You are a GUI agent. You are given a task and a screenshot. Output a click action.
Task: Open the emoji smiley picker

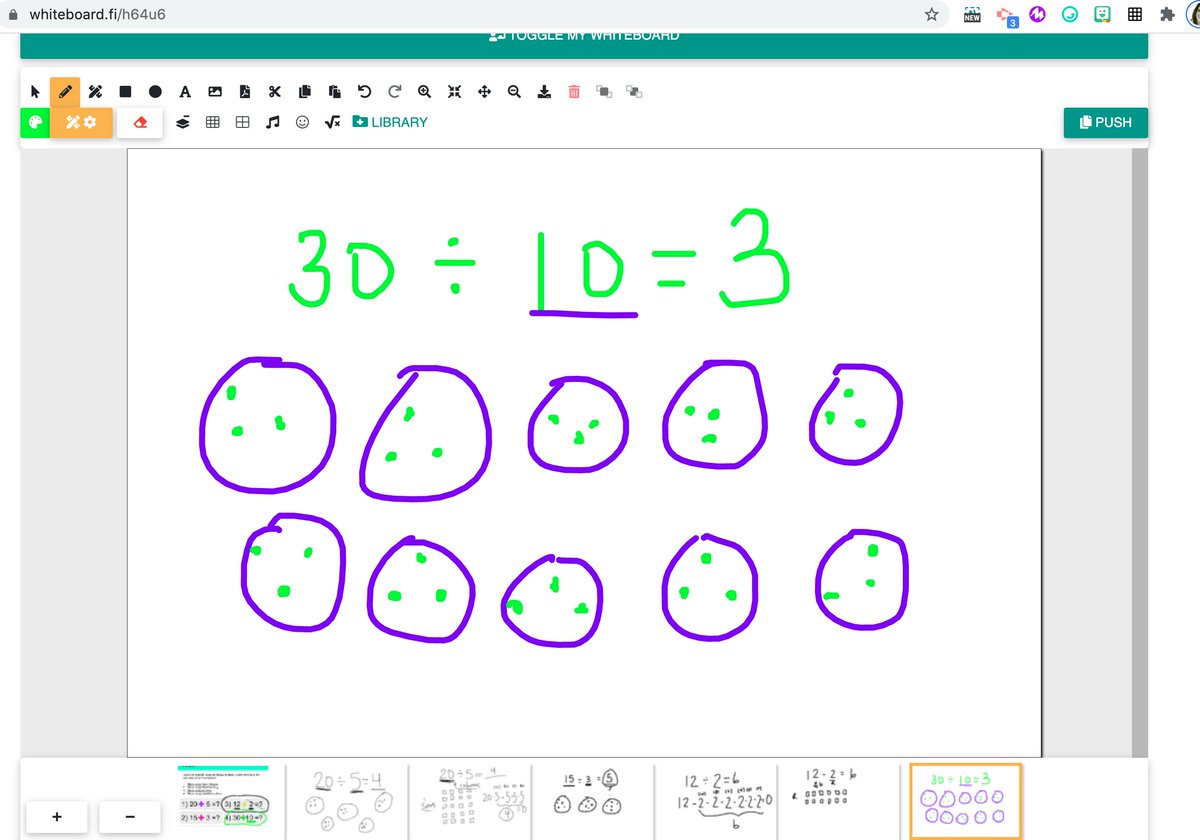point(302,122)
